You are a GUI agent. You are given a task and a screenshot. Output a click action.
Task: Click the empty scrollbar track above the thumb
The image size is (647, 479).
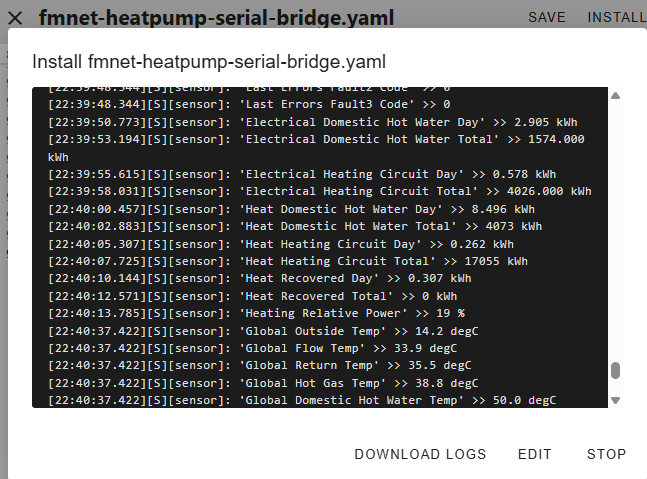click(x=615, y=231)
